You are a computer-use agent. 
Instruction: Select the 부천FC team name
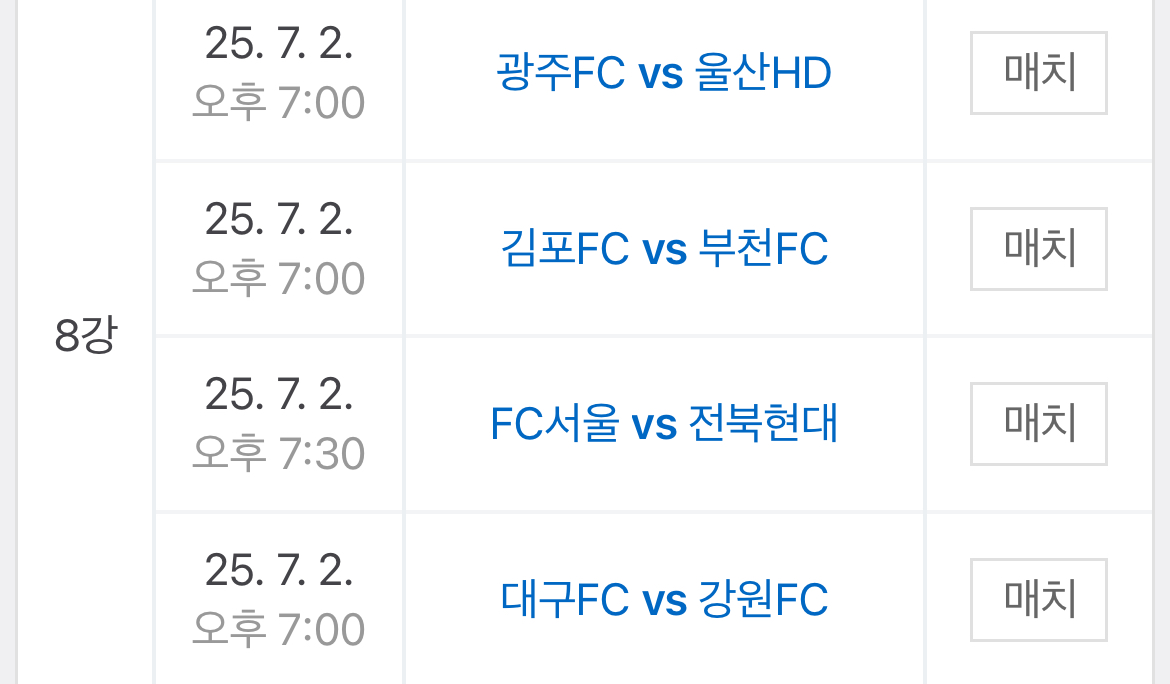pos(765,249)
